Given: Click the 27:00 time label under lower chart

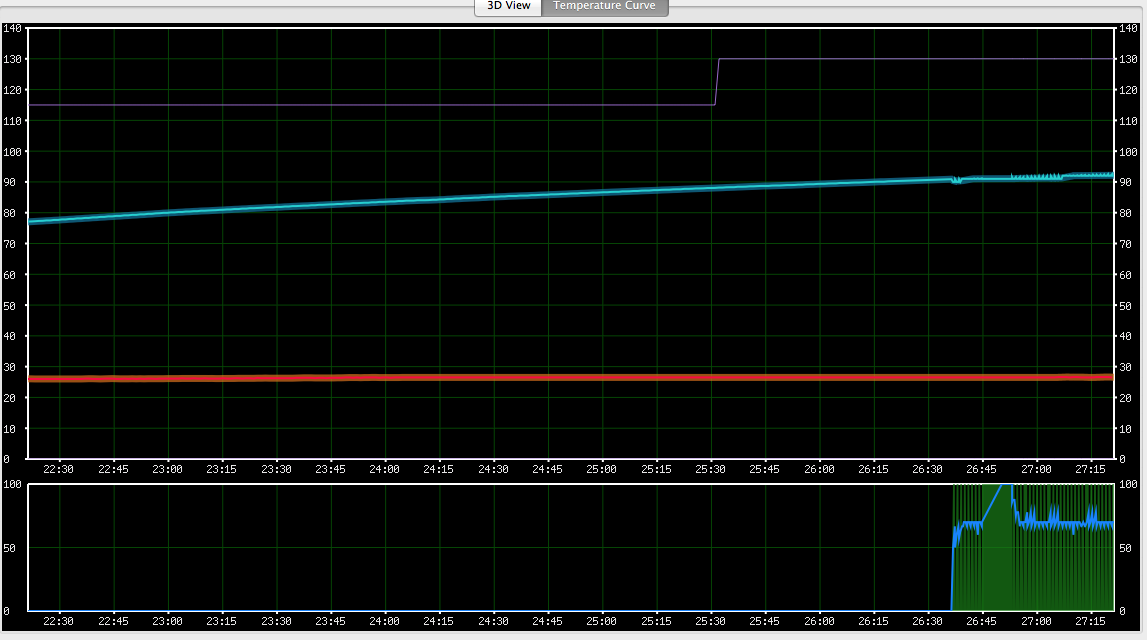Looking at the screenshot, I should pyautogui.click(x=1036, y=621).
